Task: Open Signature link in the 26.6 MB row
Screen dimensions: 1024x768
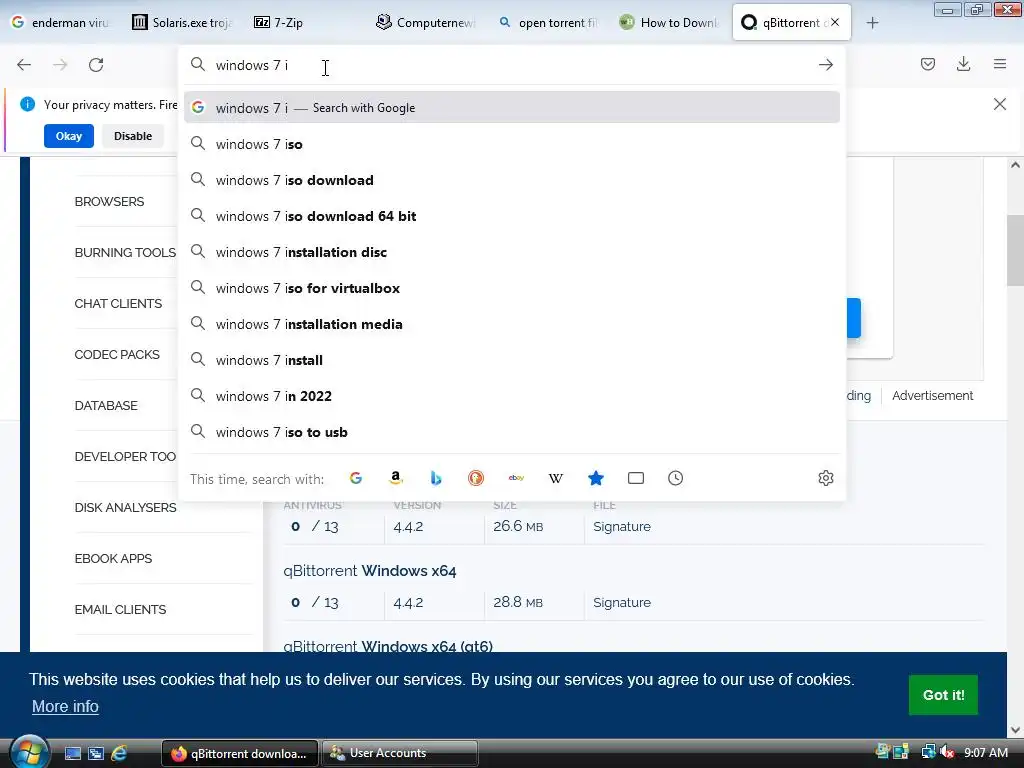Action: point(622,526)
